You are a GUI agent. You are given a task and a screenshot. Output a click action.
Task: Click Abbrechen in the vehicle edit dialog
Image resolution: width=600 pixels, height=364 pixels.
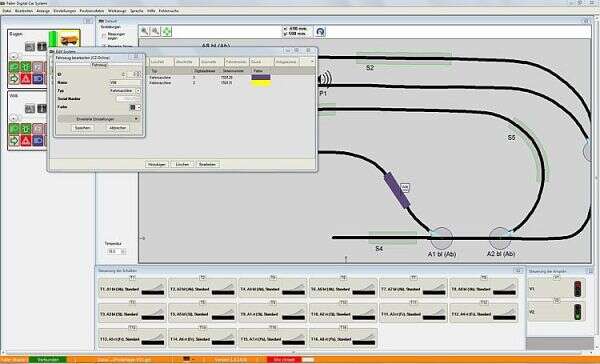tap(117, 128)
